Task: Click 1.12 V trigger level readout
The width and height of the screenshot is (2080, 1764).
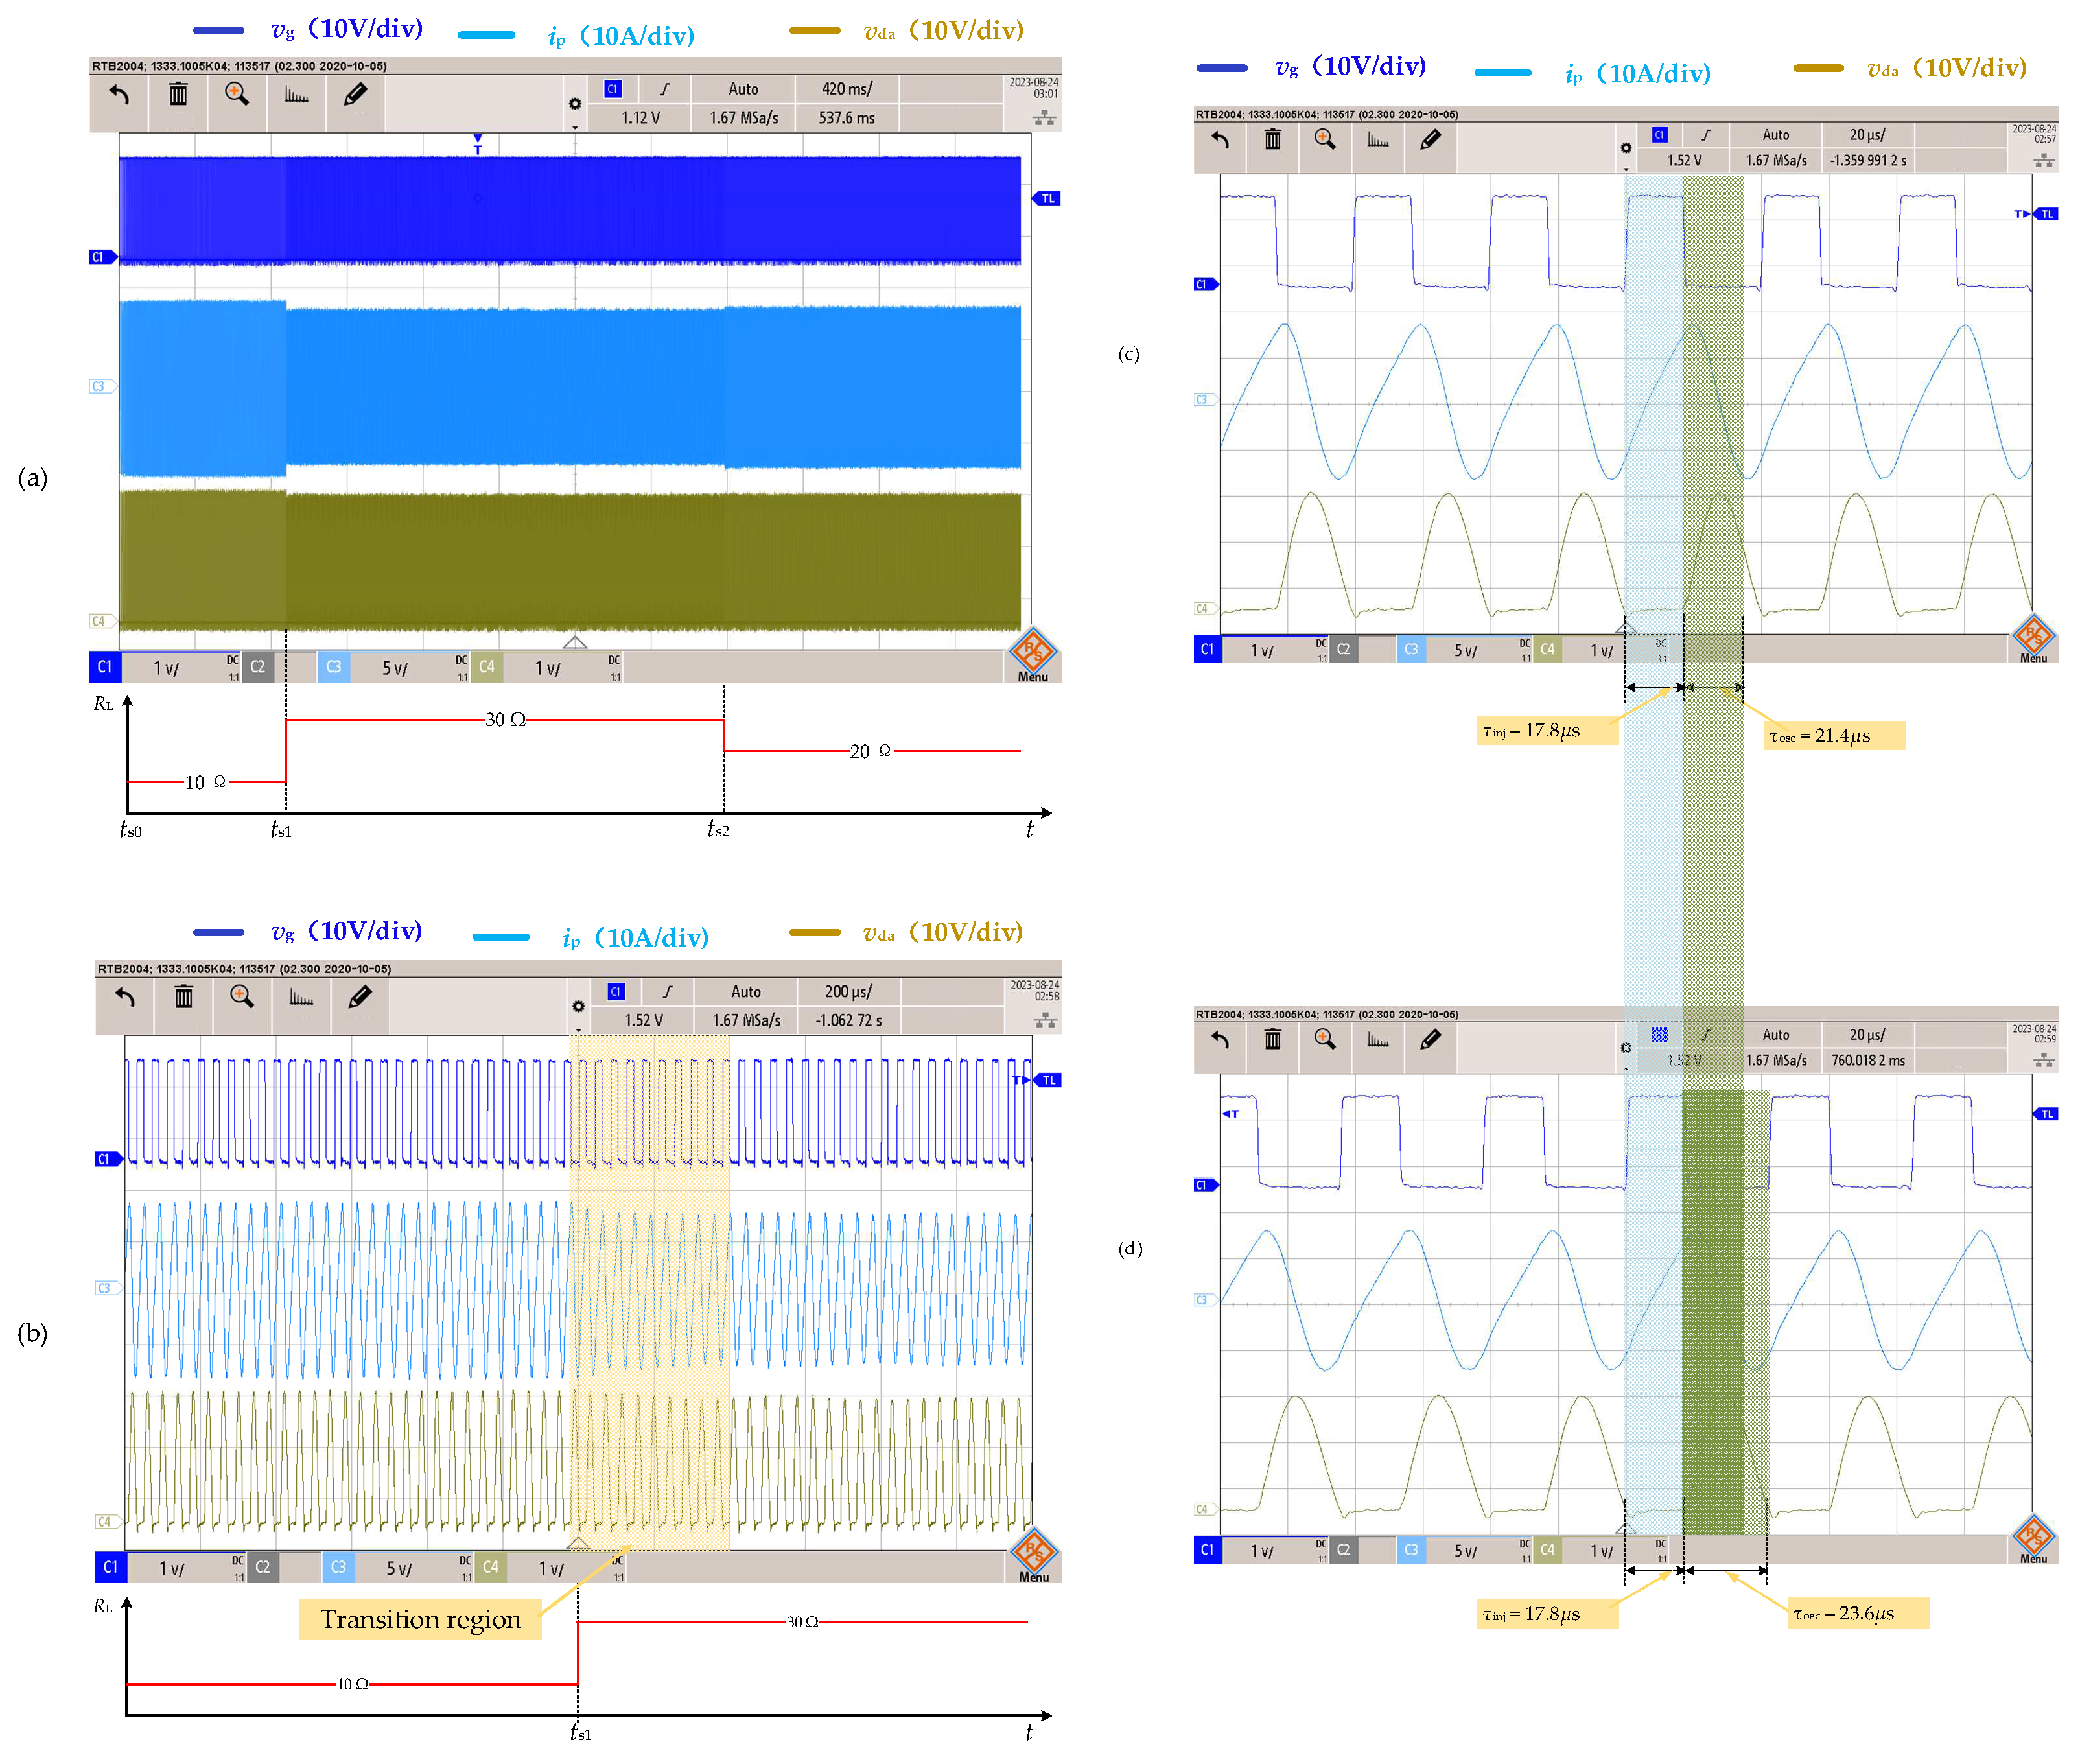Action: tap(640, 118)
